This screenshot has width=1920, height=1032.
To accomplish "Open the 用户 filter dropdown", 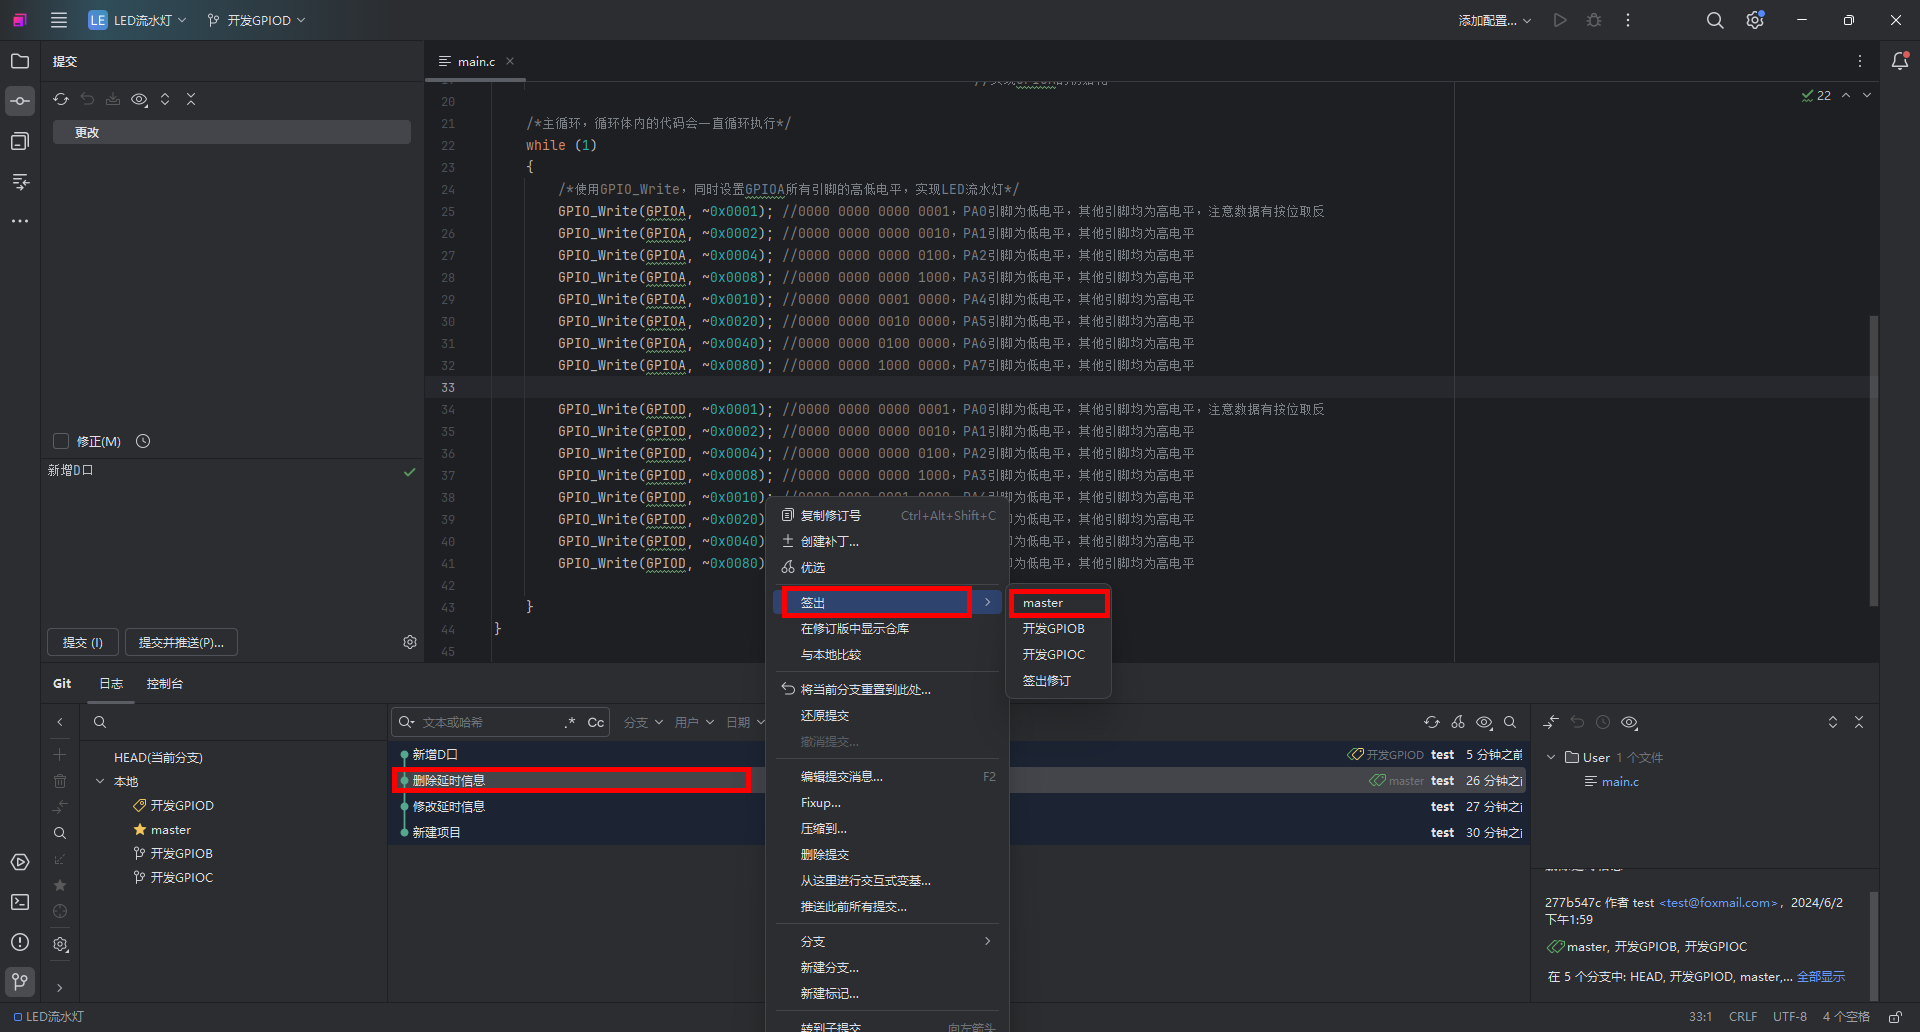I will point(693,722).
